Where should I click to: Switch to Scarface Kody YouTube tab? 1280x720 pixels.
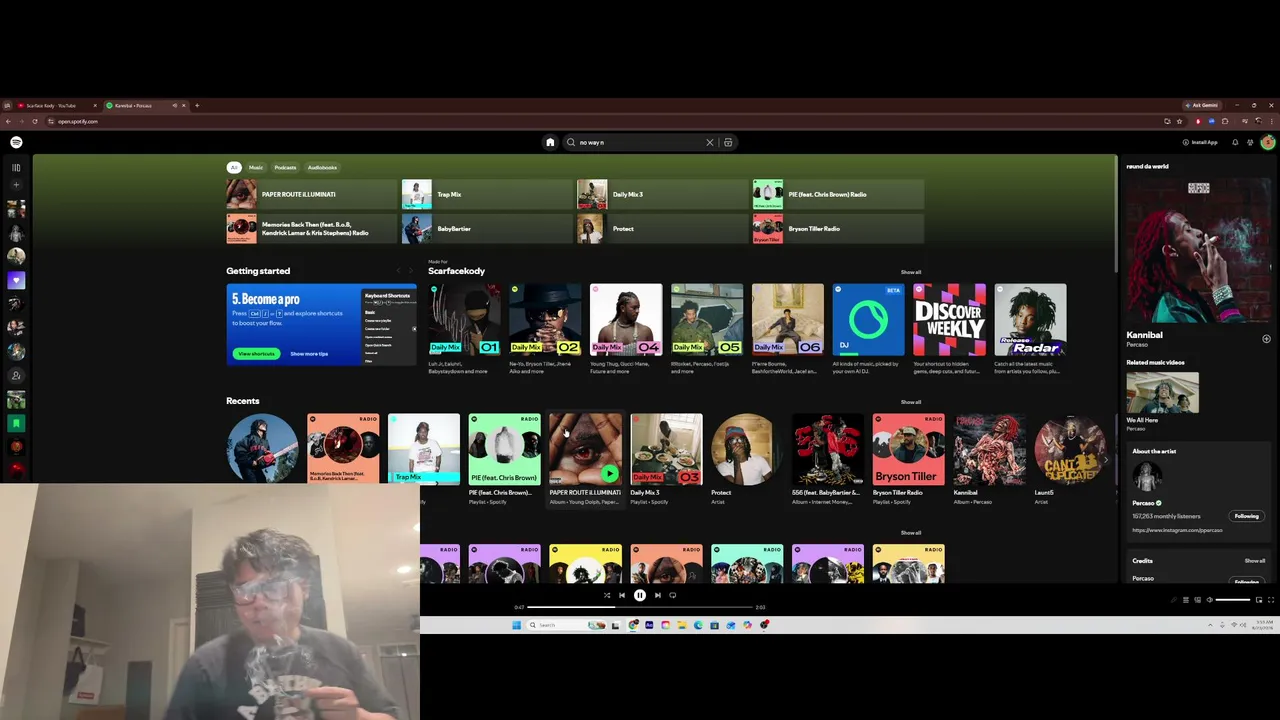(55, 105)
